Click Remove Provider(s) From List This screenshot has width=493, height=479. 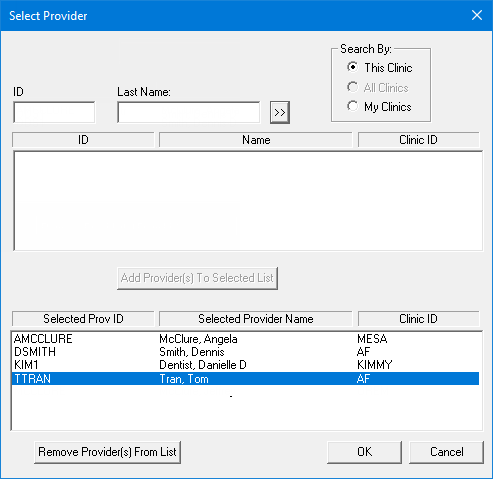point(107,452)
